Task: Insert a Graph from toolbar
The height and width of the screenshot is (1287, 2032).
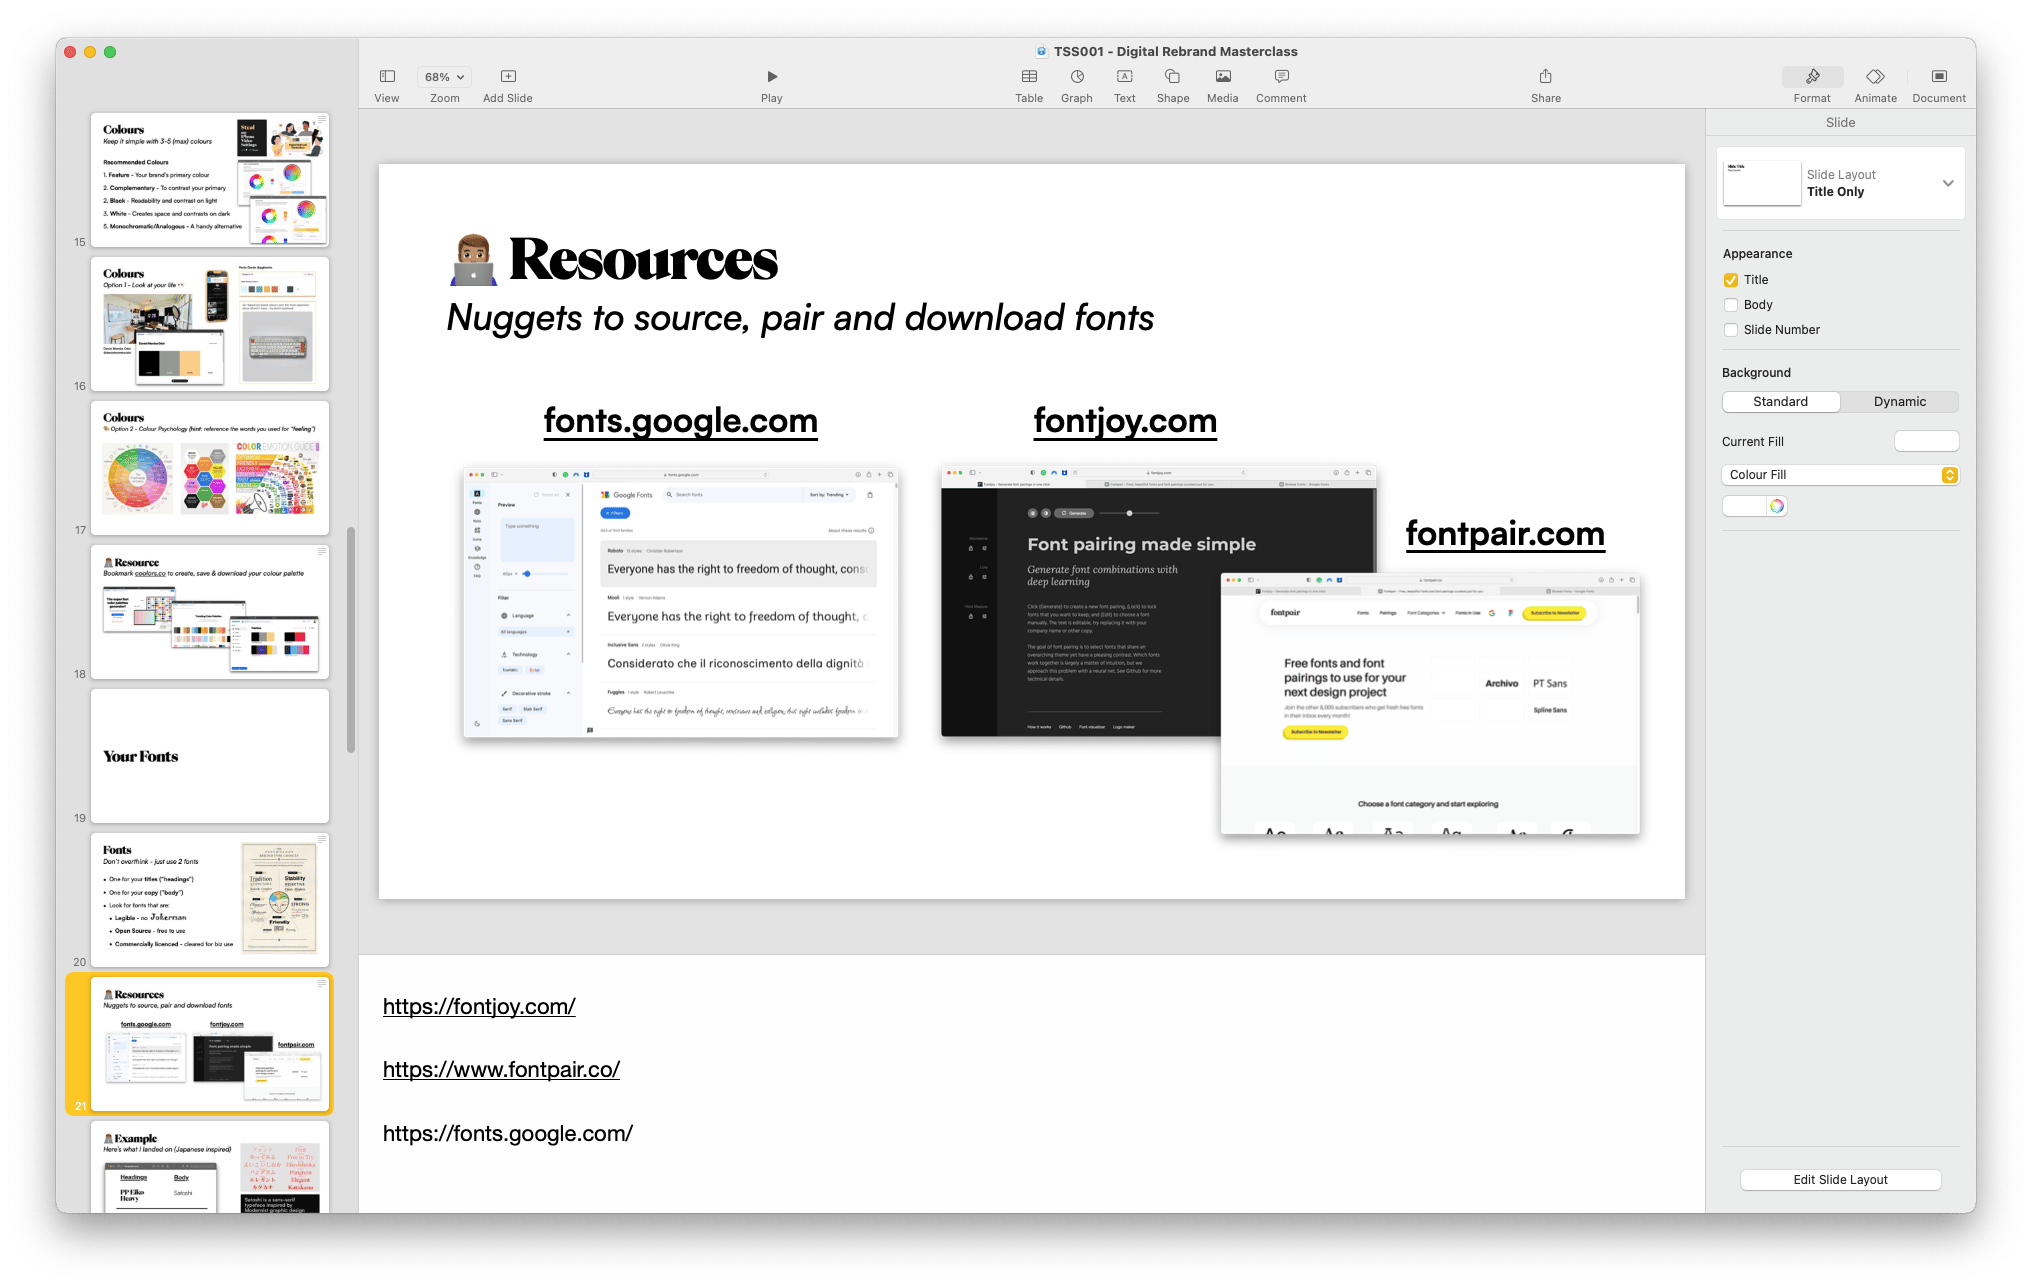Action: (1077, 77)
